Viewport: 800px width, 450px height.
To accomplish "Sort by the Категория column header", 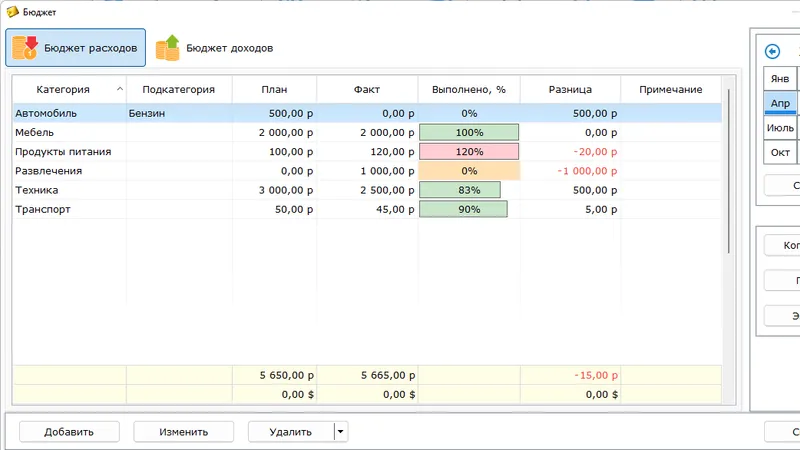I will pos(63,89).
